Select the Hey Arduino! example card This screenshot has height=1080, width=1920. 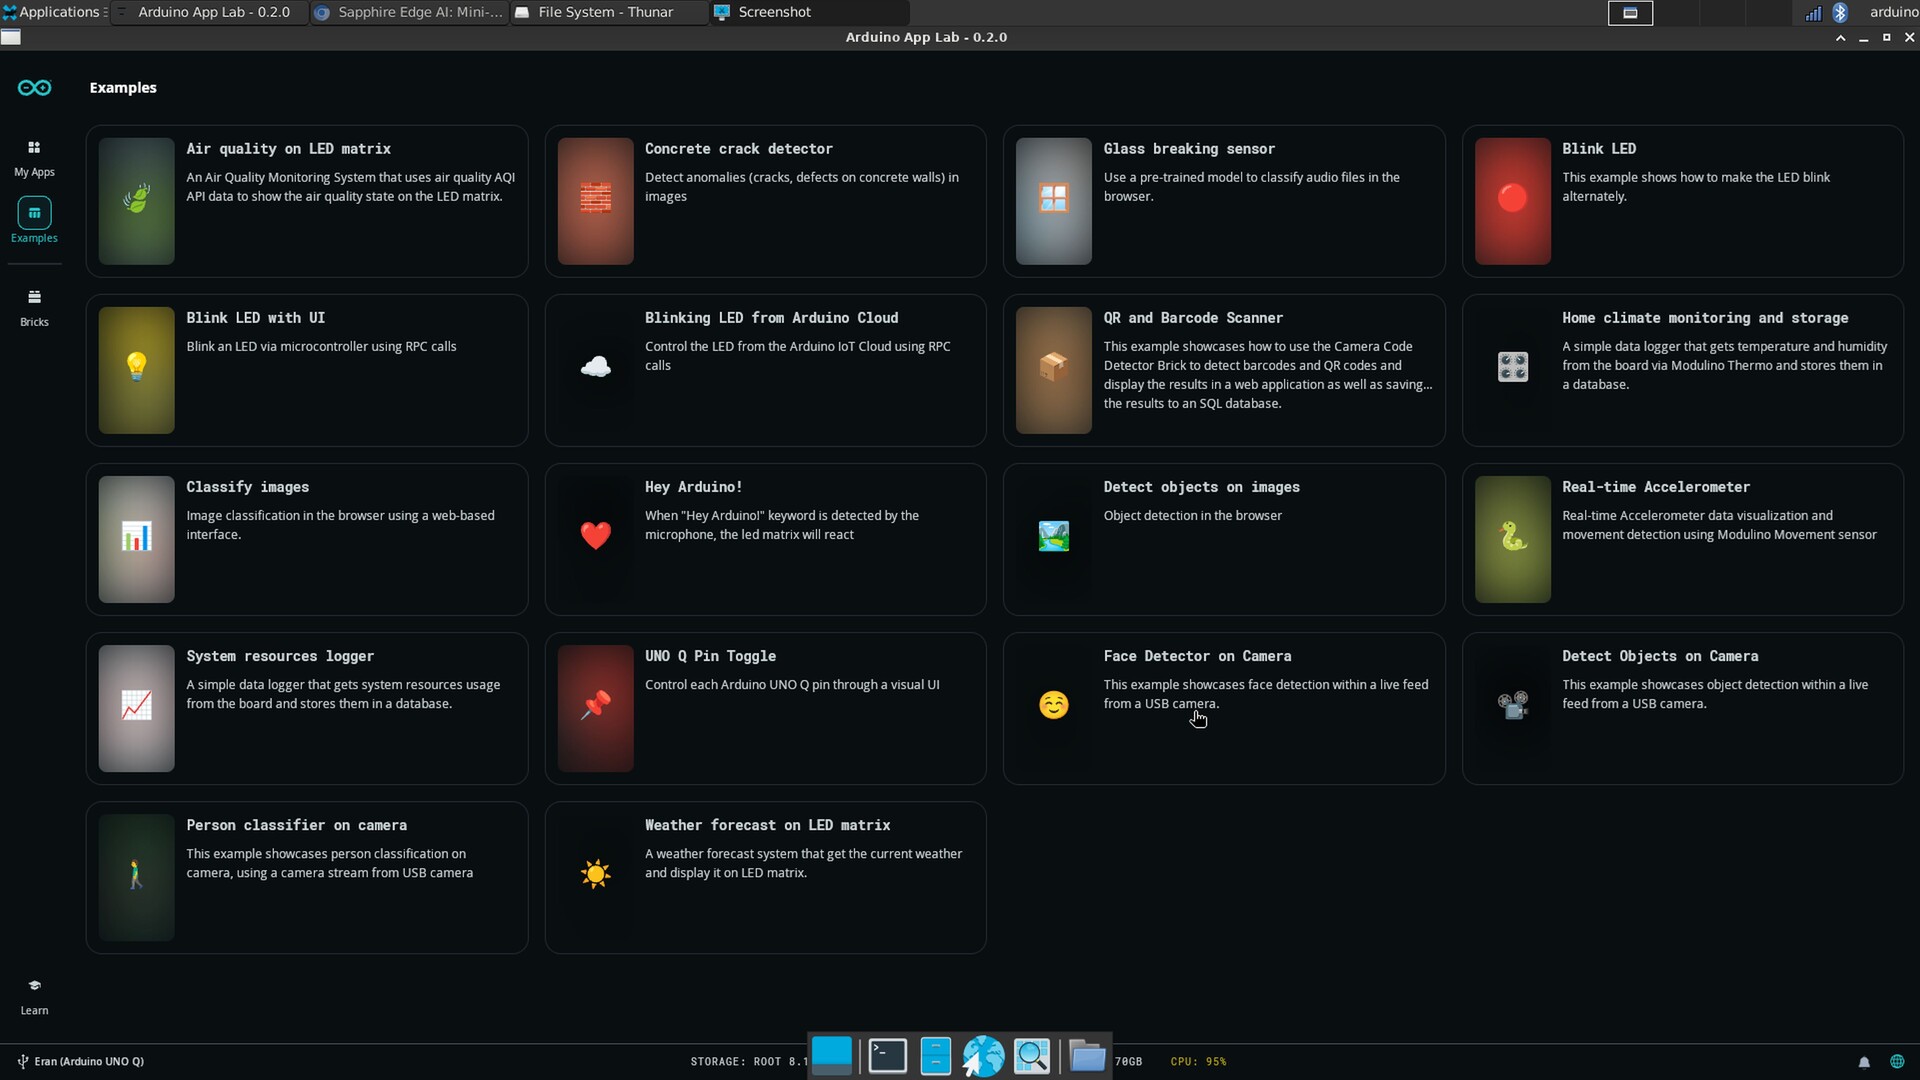pos(765,538)
